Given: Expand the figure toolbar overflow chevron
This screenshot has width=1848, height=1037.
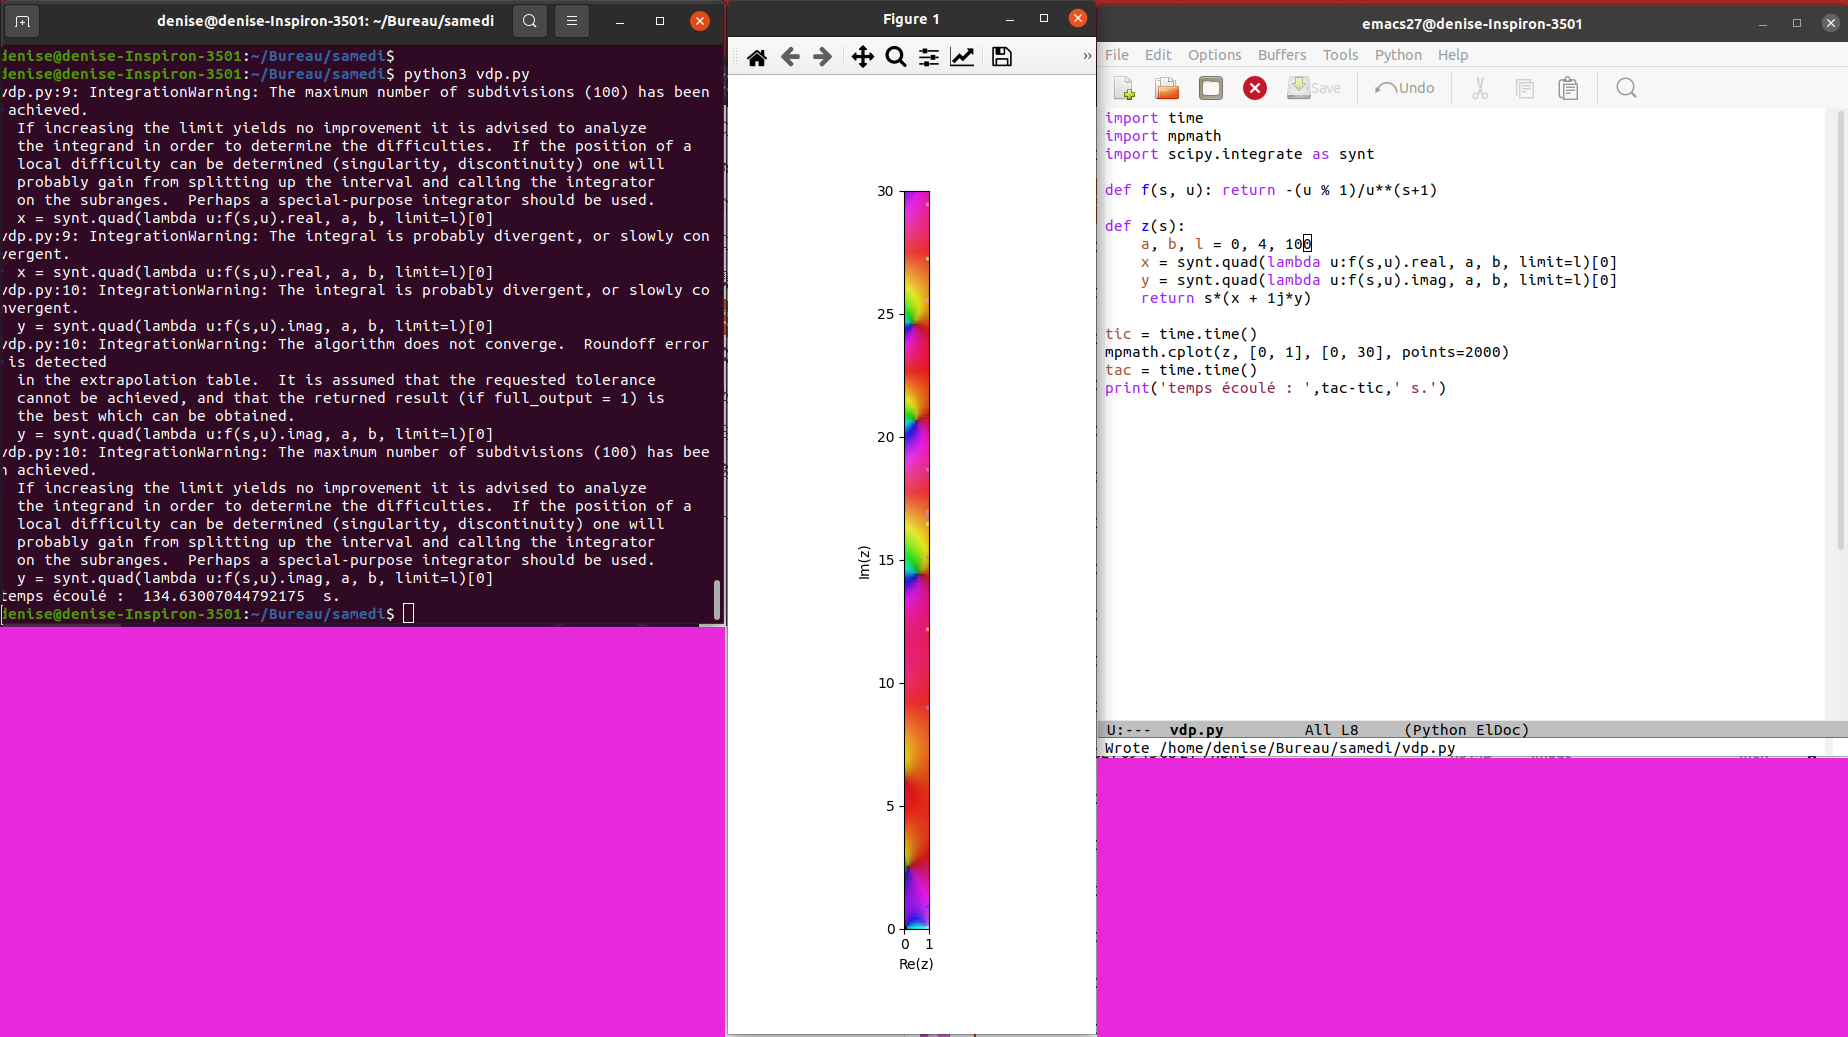Looking at the screenshot, I should (1087, 57).
